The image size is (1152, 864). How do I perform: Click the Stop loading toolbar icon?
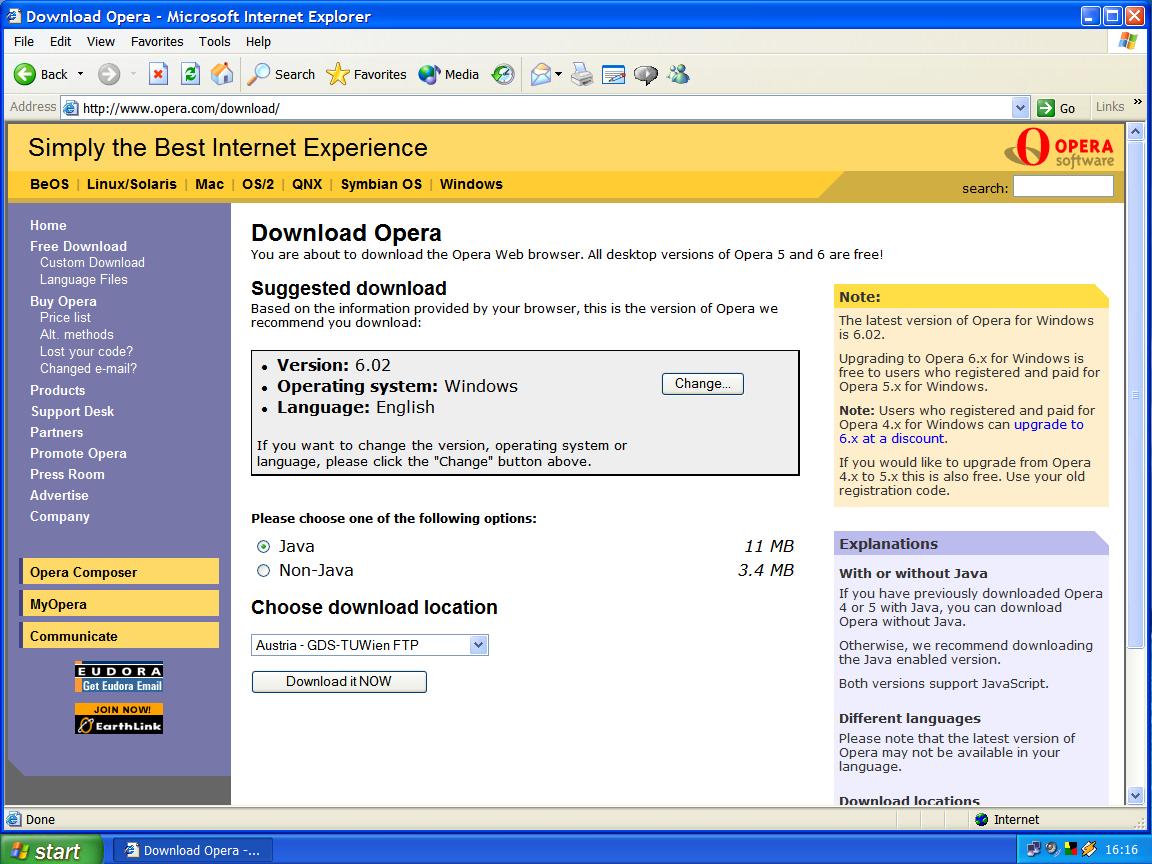pyautogui.click(x=158, y=74)
